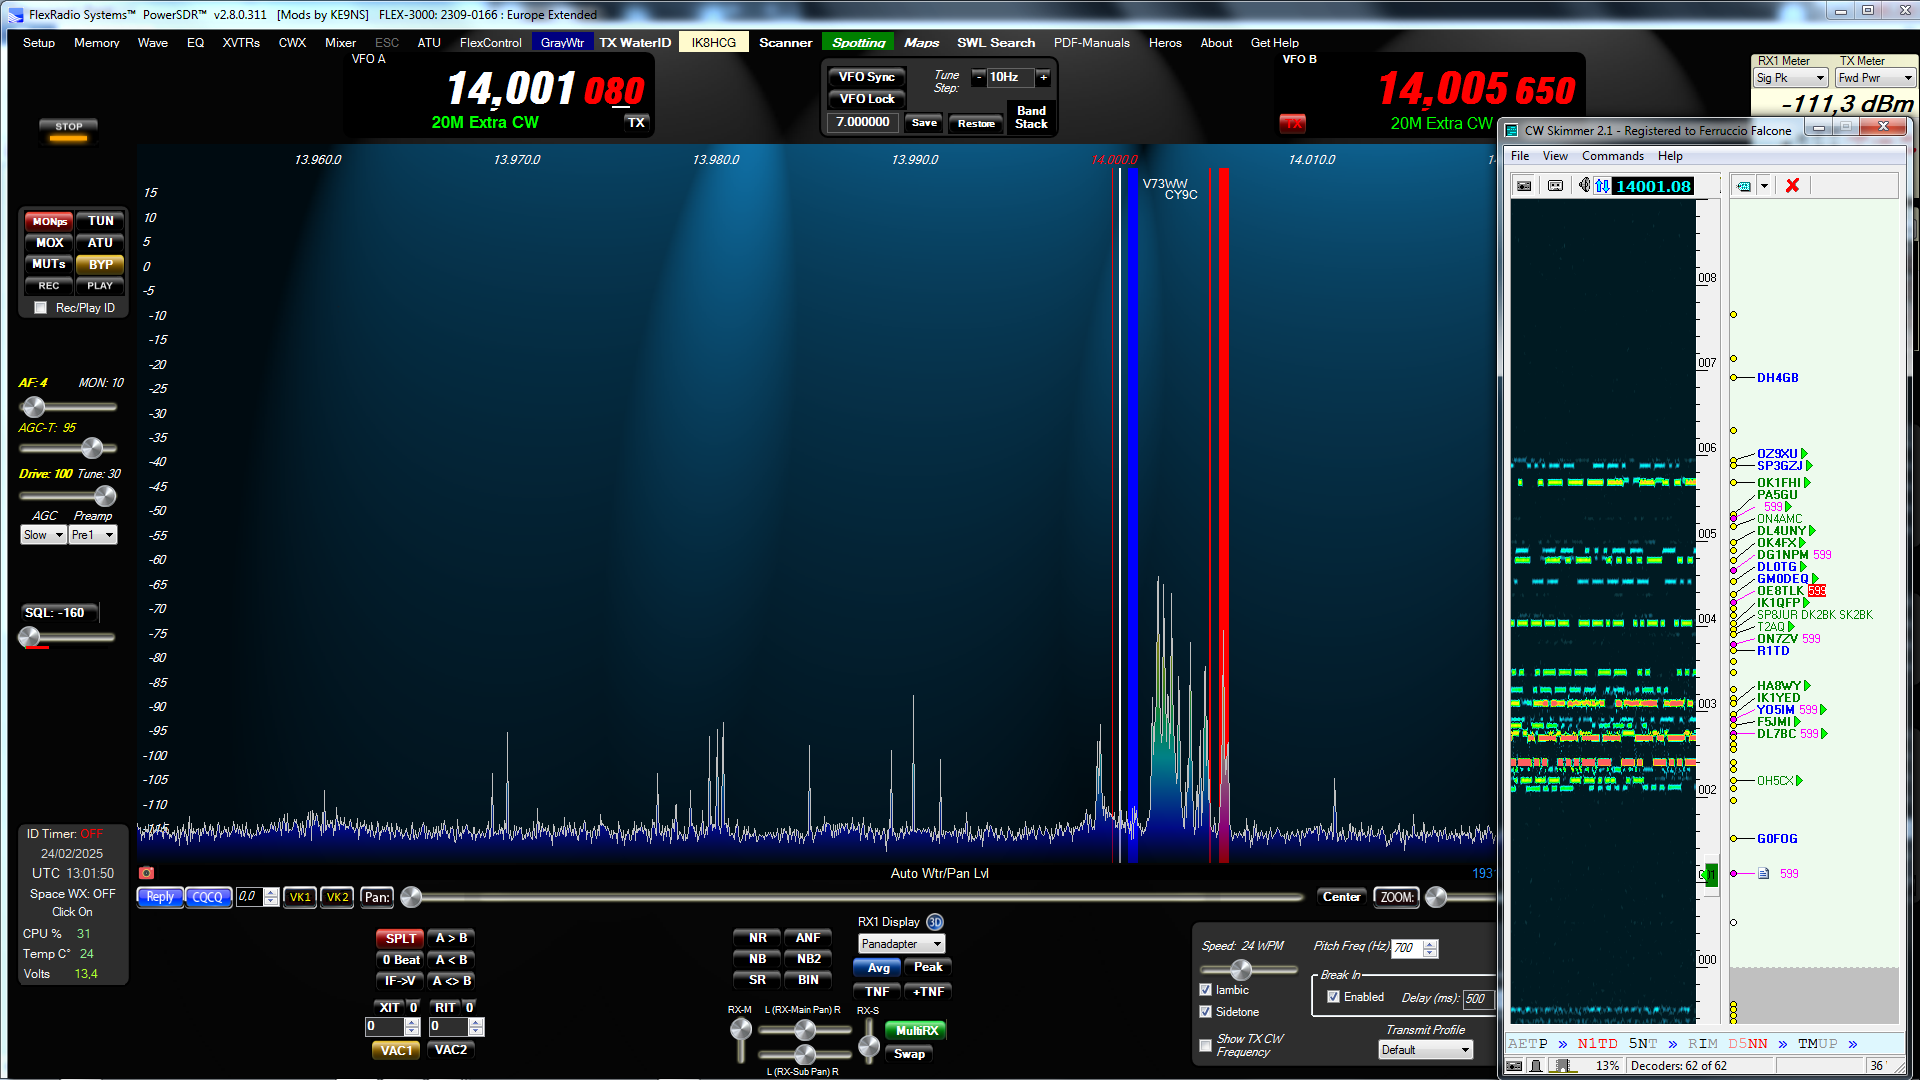Click the Reply button
Screen dimensions: 1920x1080
pyautogui.click(x=160, y=898)
